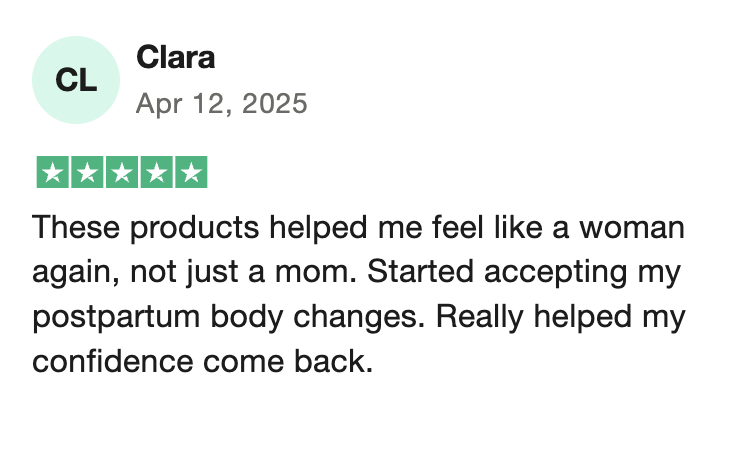Image resolution: width=732 pixels, height=464 pixels.
Task: Click the CL avatar circle
Action: 76,80
